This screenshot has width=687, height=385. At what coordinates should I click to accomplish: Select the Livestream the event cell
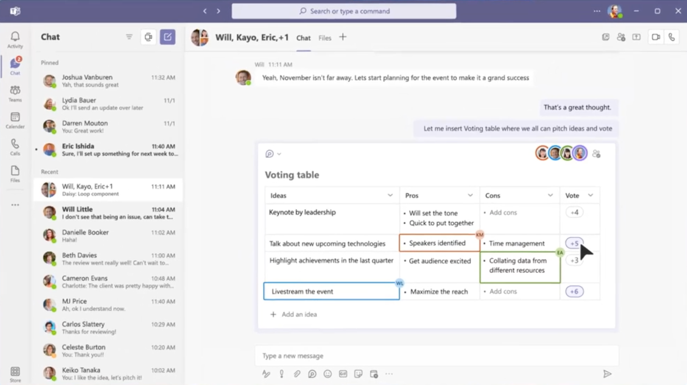(332, 291)
